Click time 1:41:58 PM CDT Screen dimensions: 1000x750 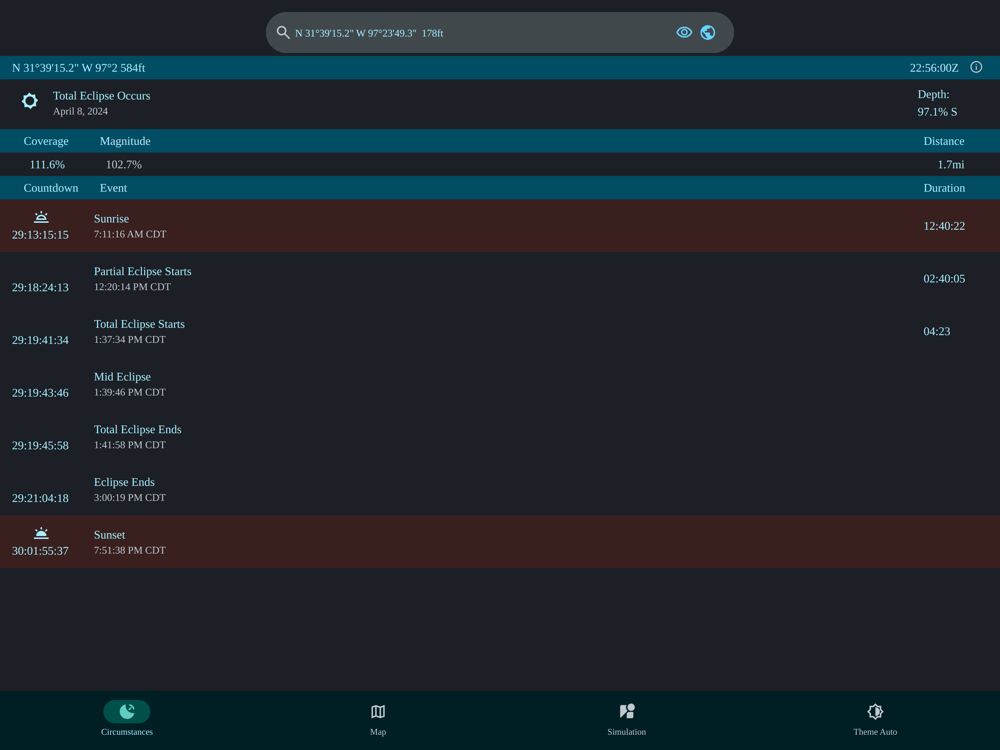click(129, 445)
